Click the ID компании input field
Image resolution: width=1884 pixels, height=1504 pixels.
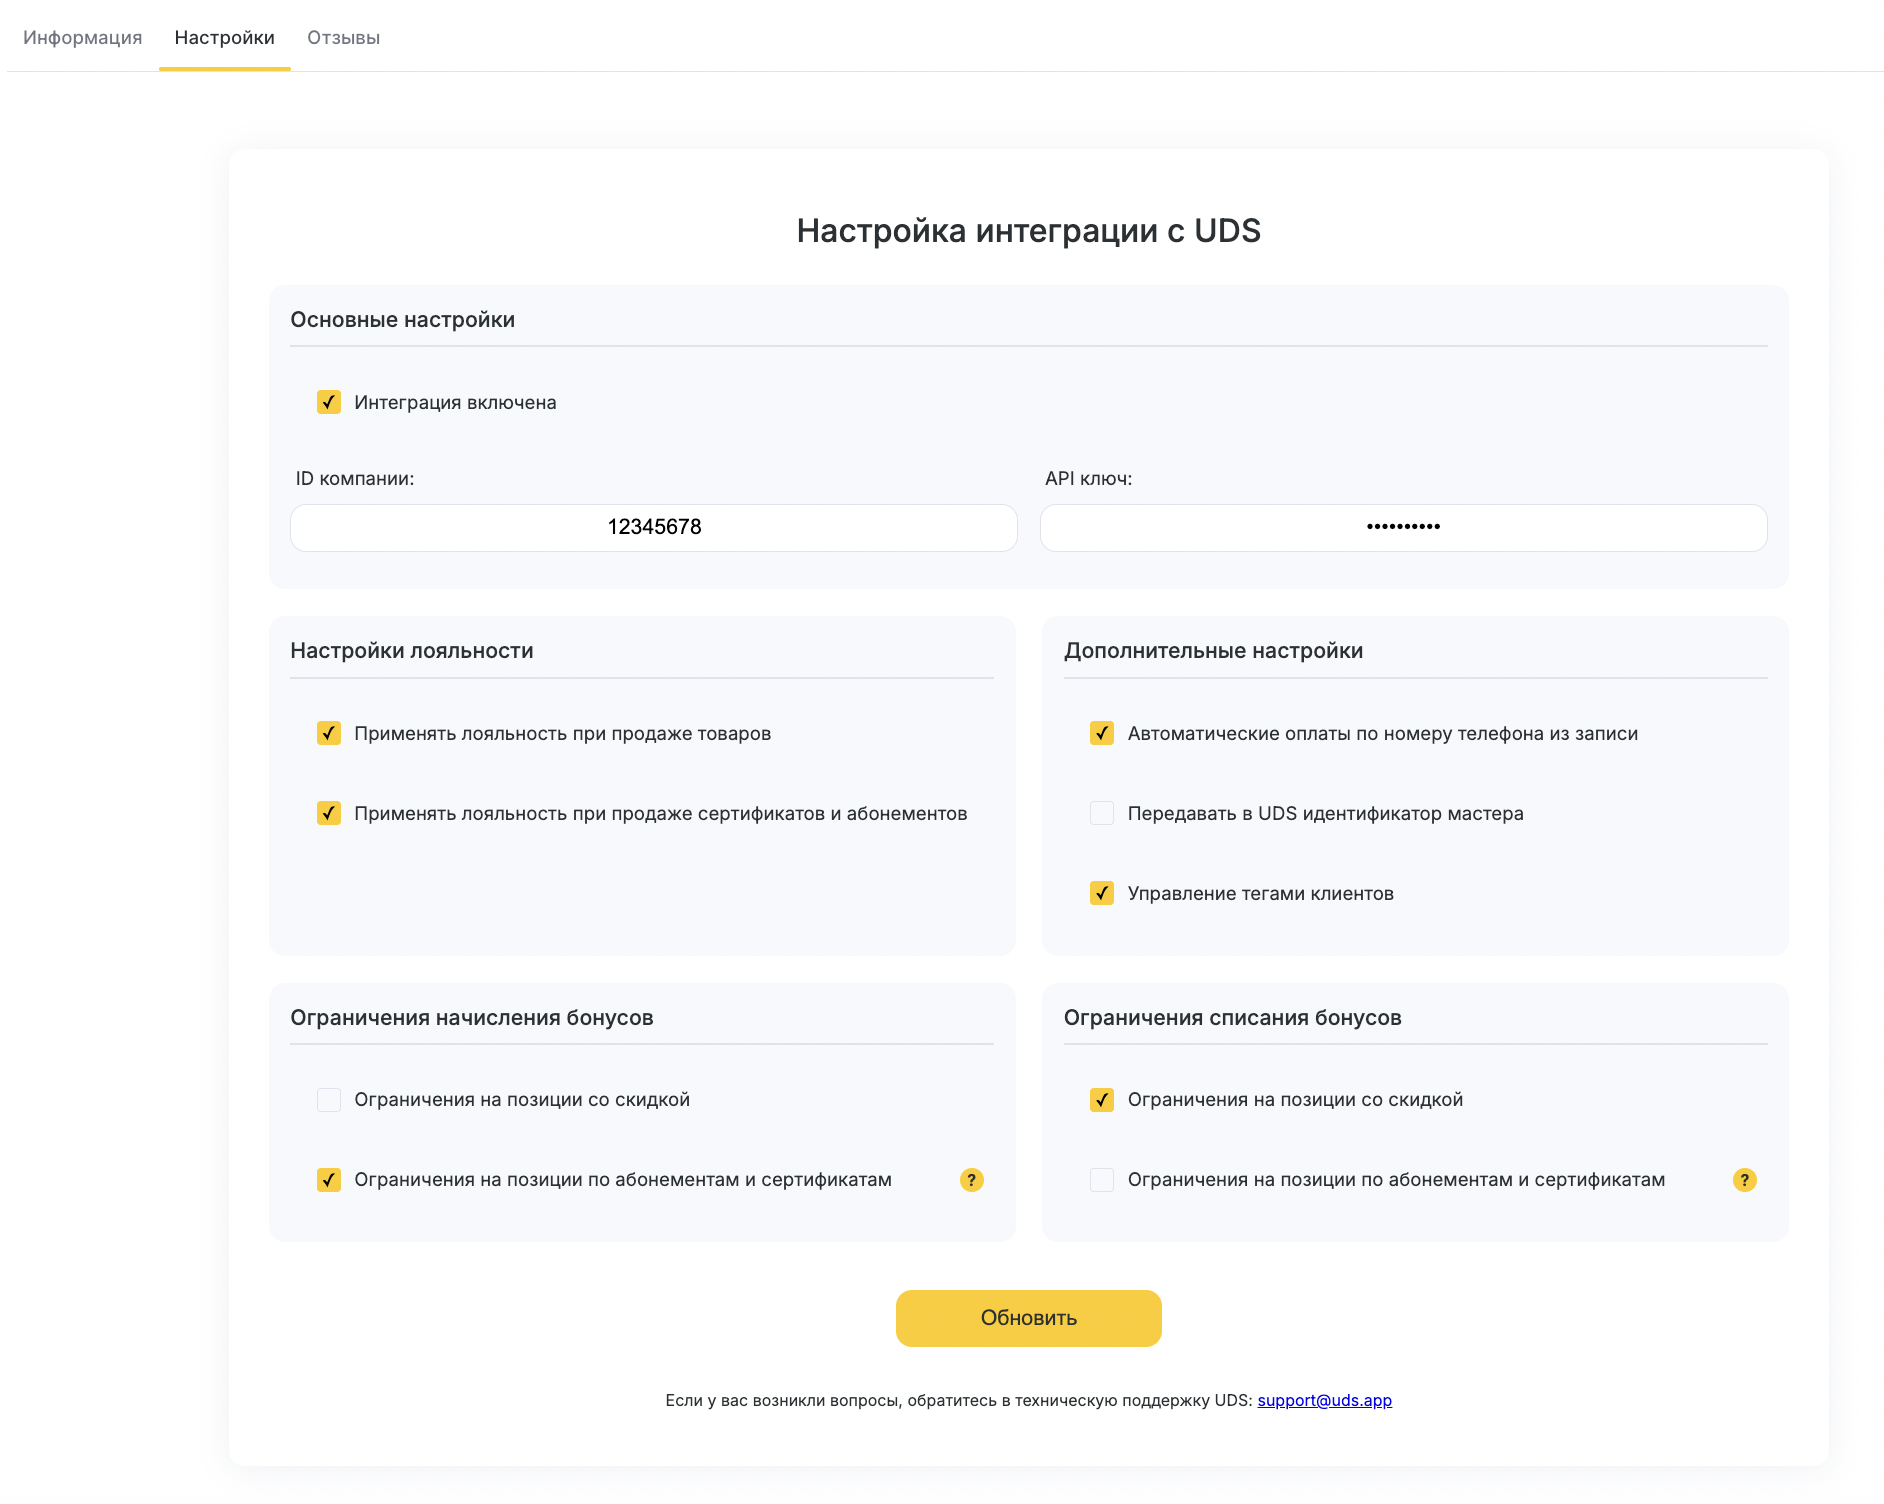click(654, 527)
